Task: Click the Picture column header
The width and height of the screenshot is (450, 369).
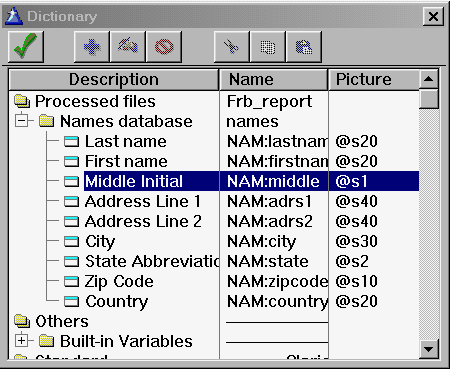Action: click(x=374, y=80)
